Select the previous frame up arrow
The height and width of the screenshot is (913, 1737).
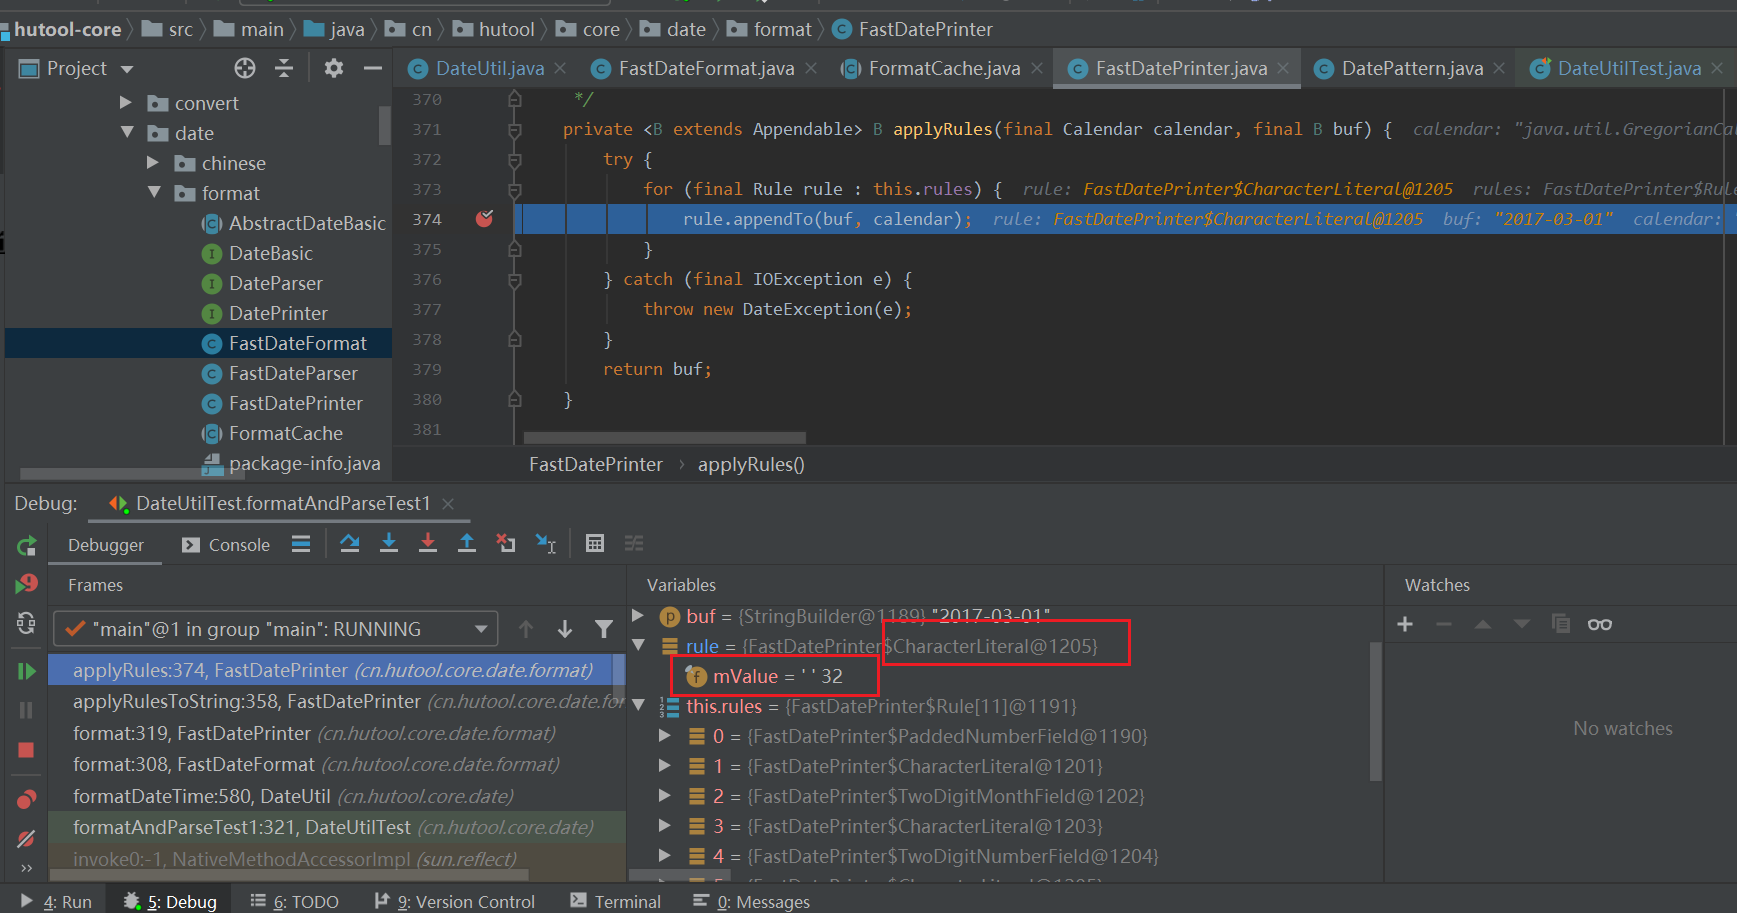526,629
